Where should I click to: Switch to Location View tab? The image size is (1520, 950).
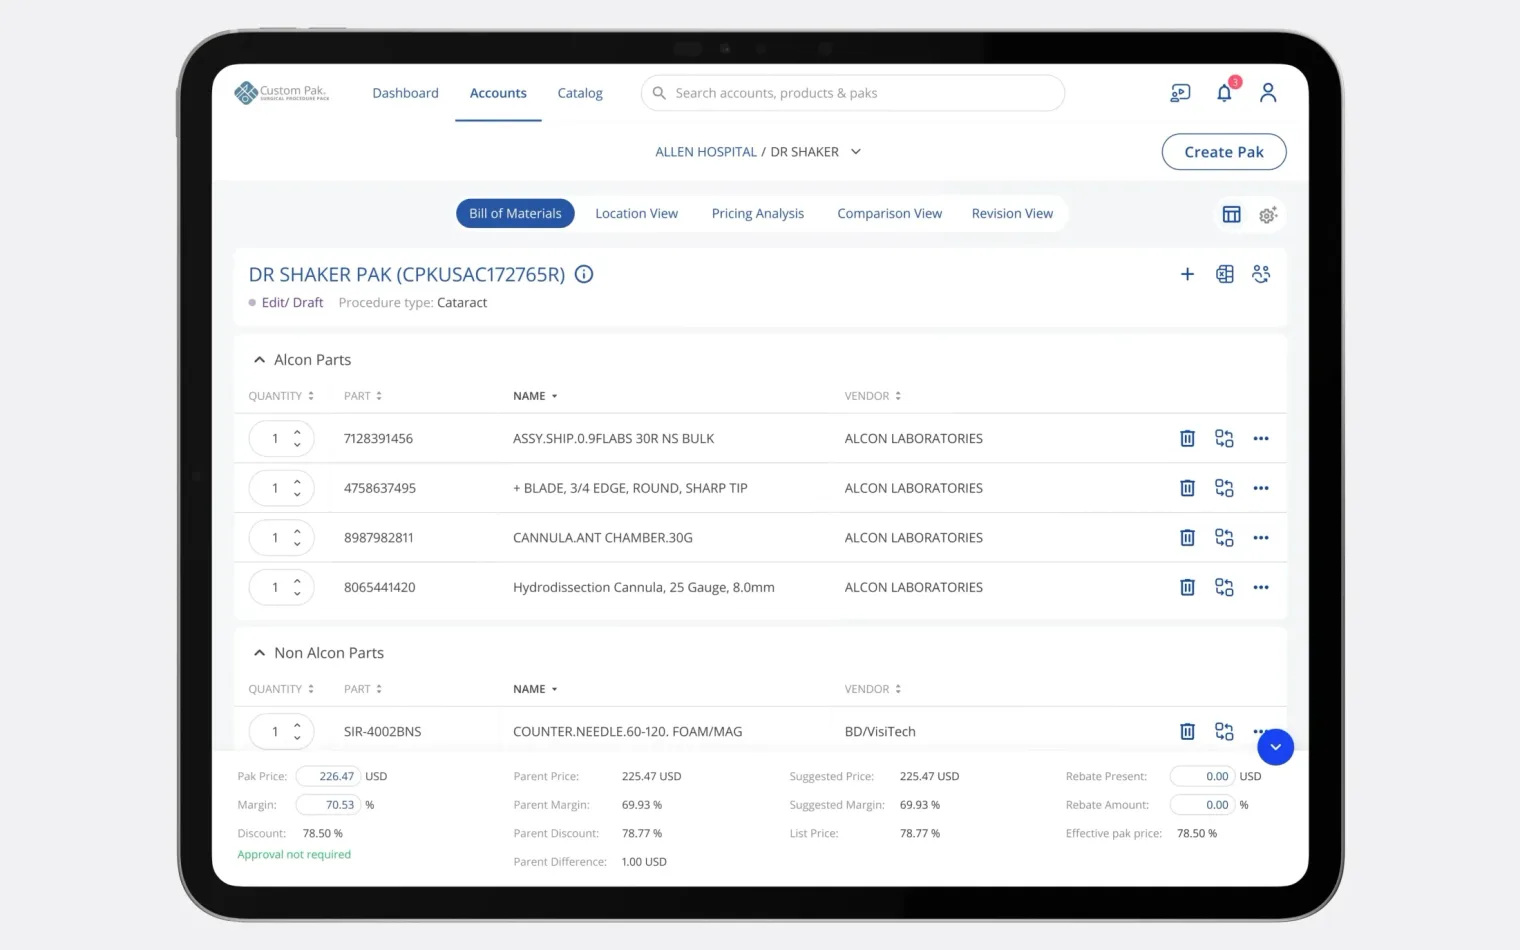coord(636,213)
